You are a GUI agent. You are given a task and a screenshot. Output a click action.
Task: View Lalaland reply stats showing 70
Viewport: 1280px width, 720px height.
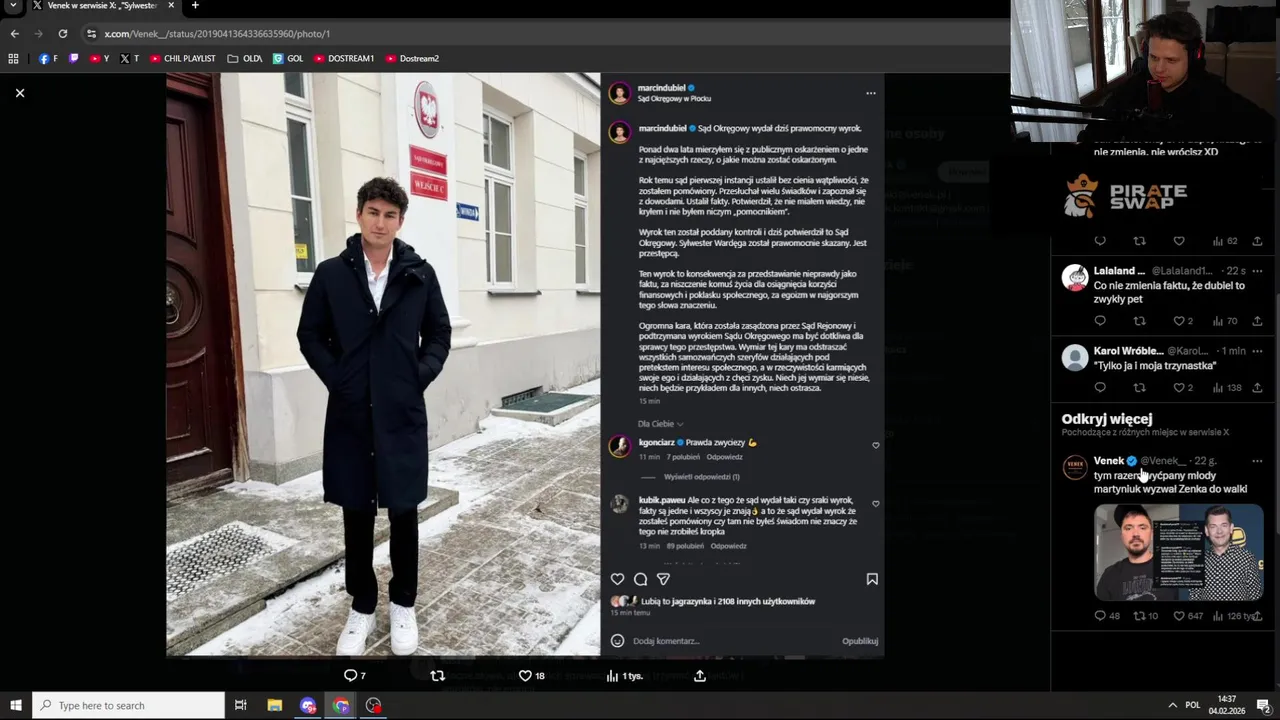click(x=1225, y=321)
